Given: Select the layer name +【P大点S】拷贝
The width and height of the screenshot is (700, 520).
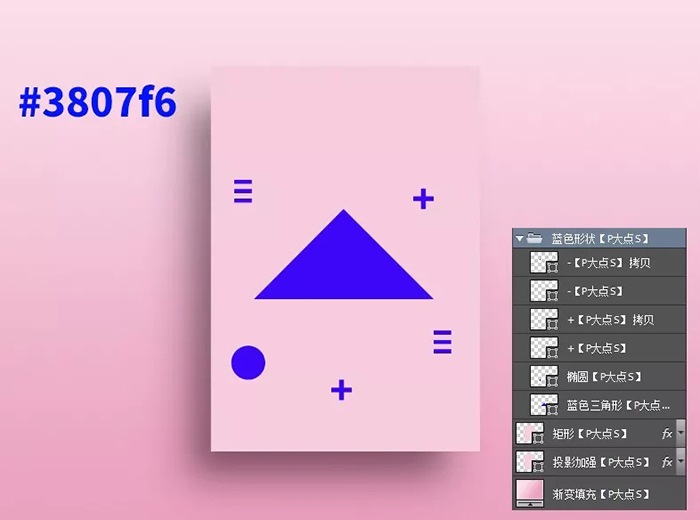Looking at the screenshot, I should click(610, 320).
